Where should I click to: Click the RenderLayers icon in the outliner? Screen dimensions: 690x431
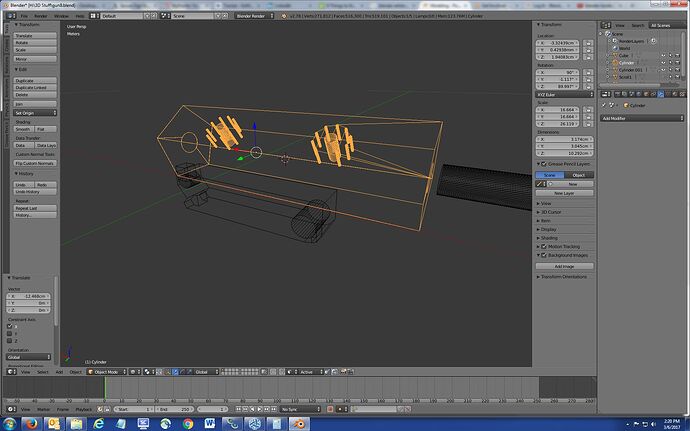615,41
